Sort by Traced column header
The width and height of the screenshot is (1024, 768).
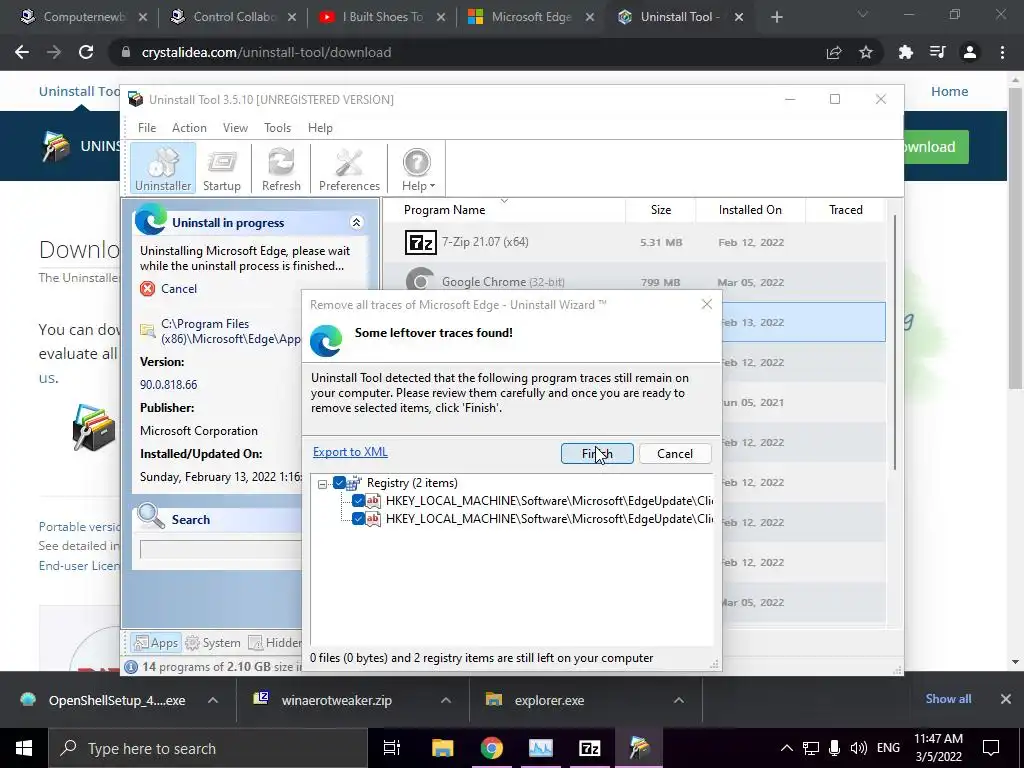coord(846,210)
